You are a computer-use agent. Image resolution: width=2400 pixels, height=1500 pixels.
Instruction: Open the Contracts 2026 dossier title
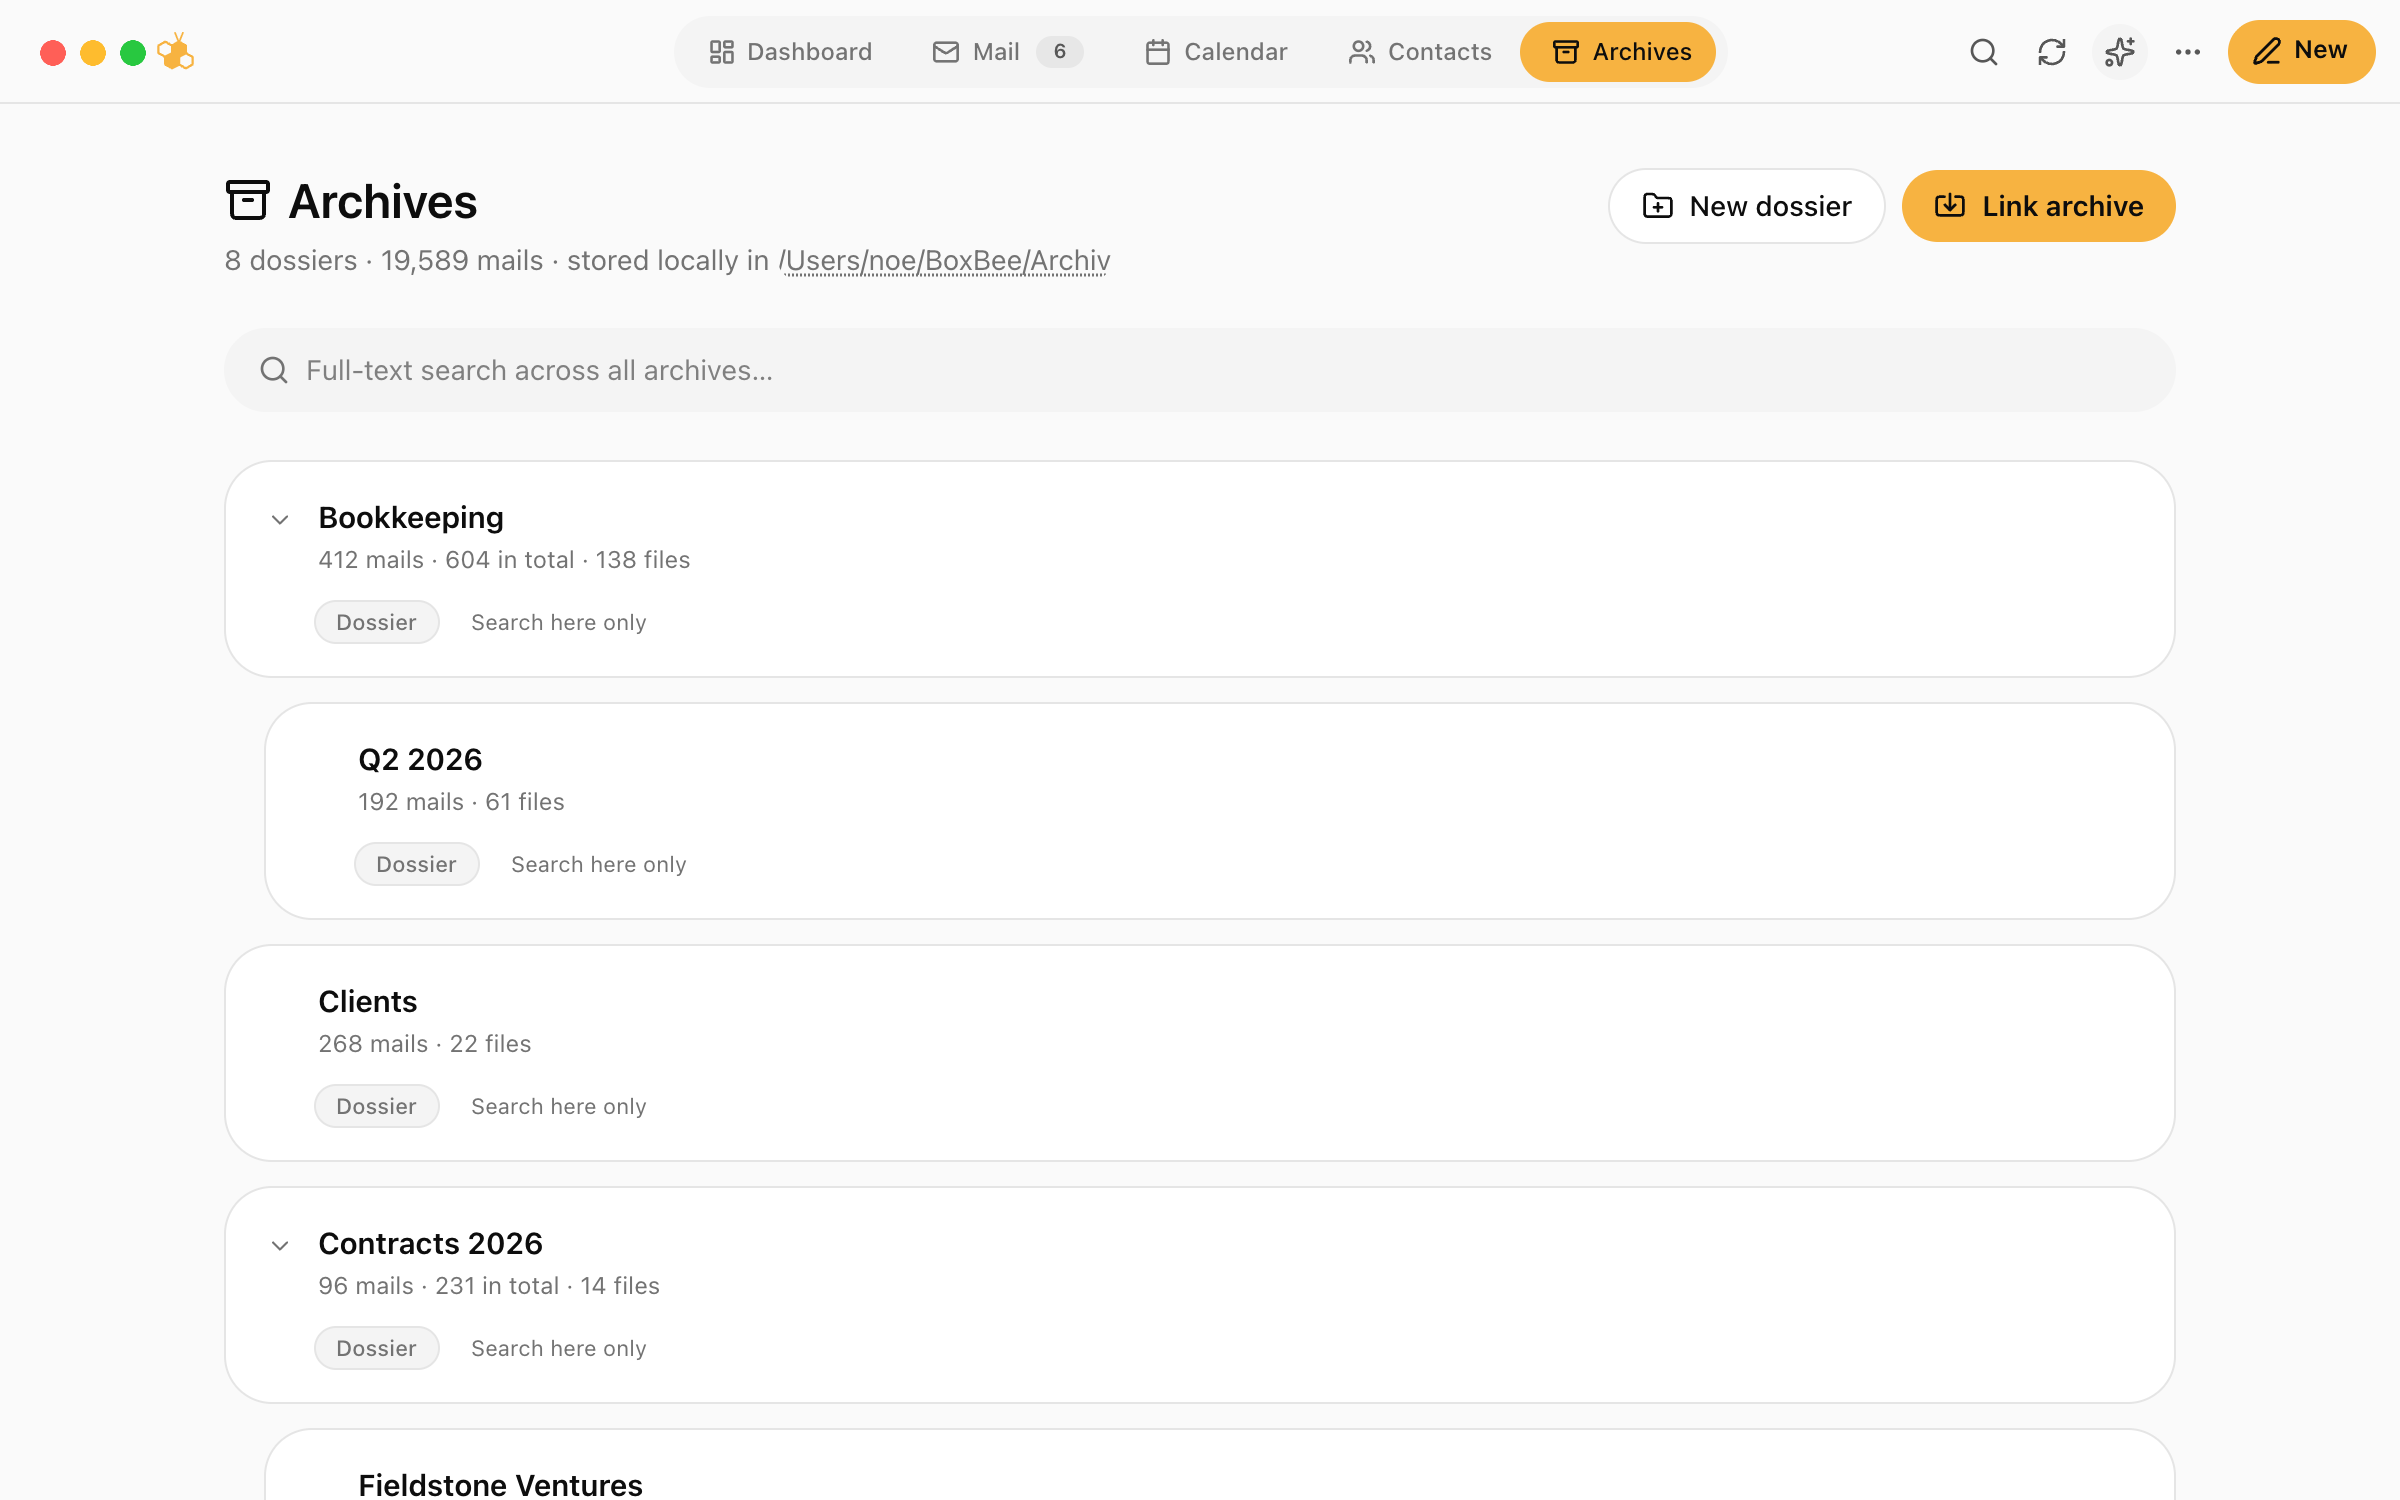[x=430, y=1244]
